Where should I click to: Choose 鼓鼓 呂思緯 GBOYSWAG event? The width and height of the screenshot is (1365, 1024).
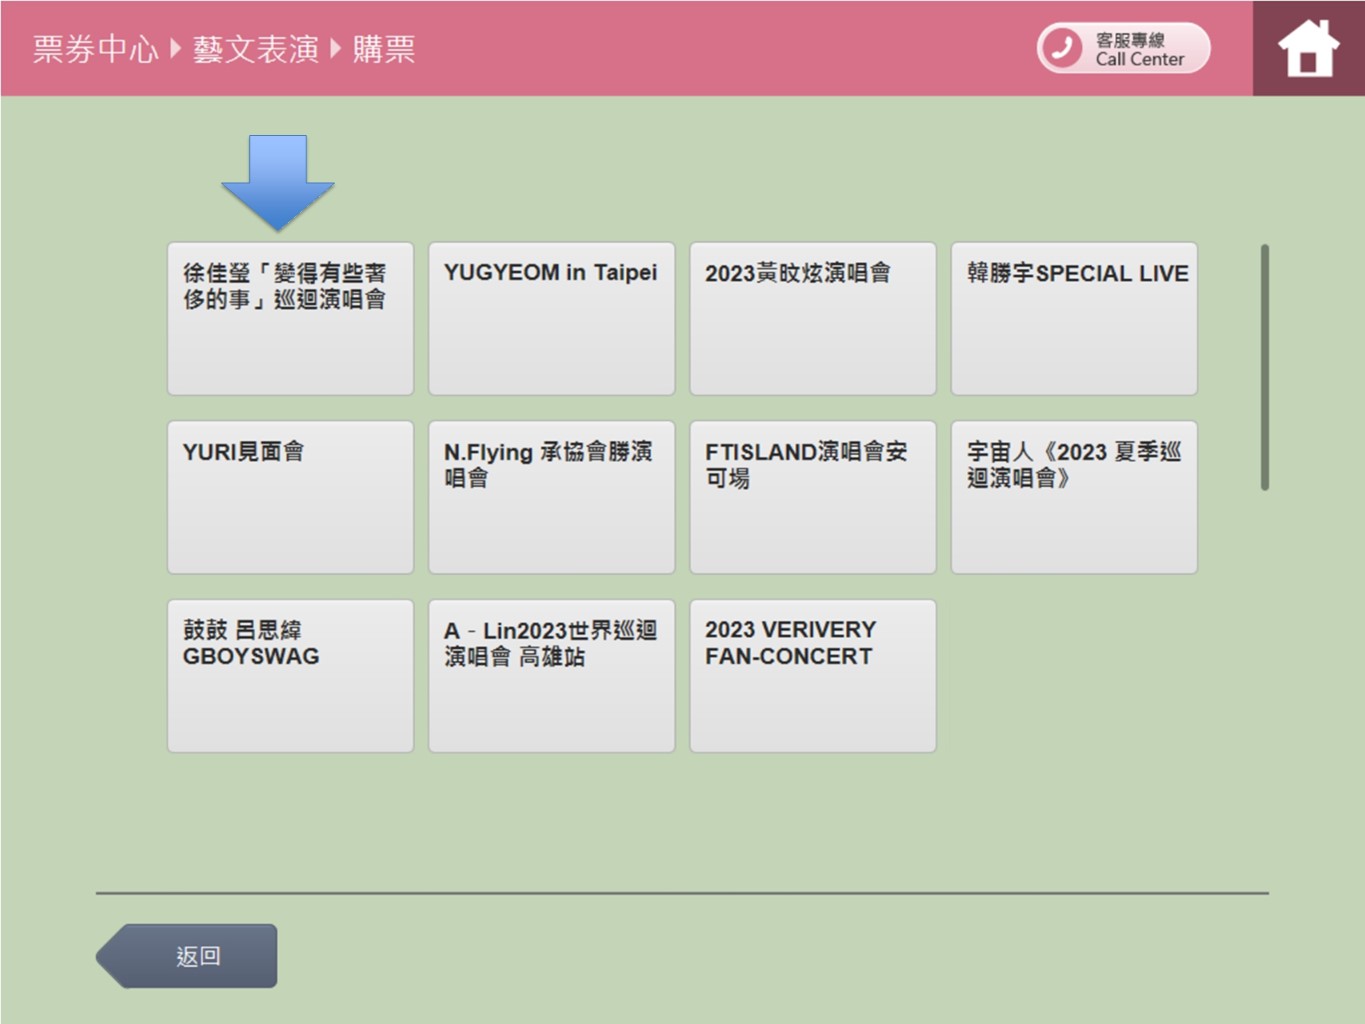(290, 676)
